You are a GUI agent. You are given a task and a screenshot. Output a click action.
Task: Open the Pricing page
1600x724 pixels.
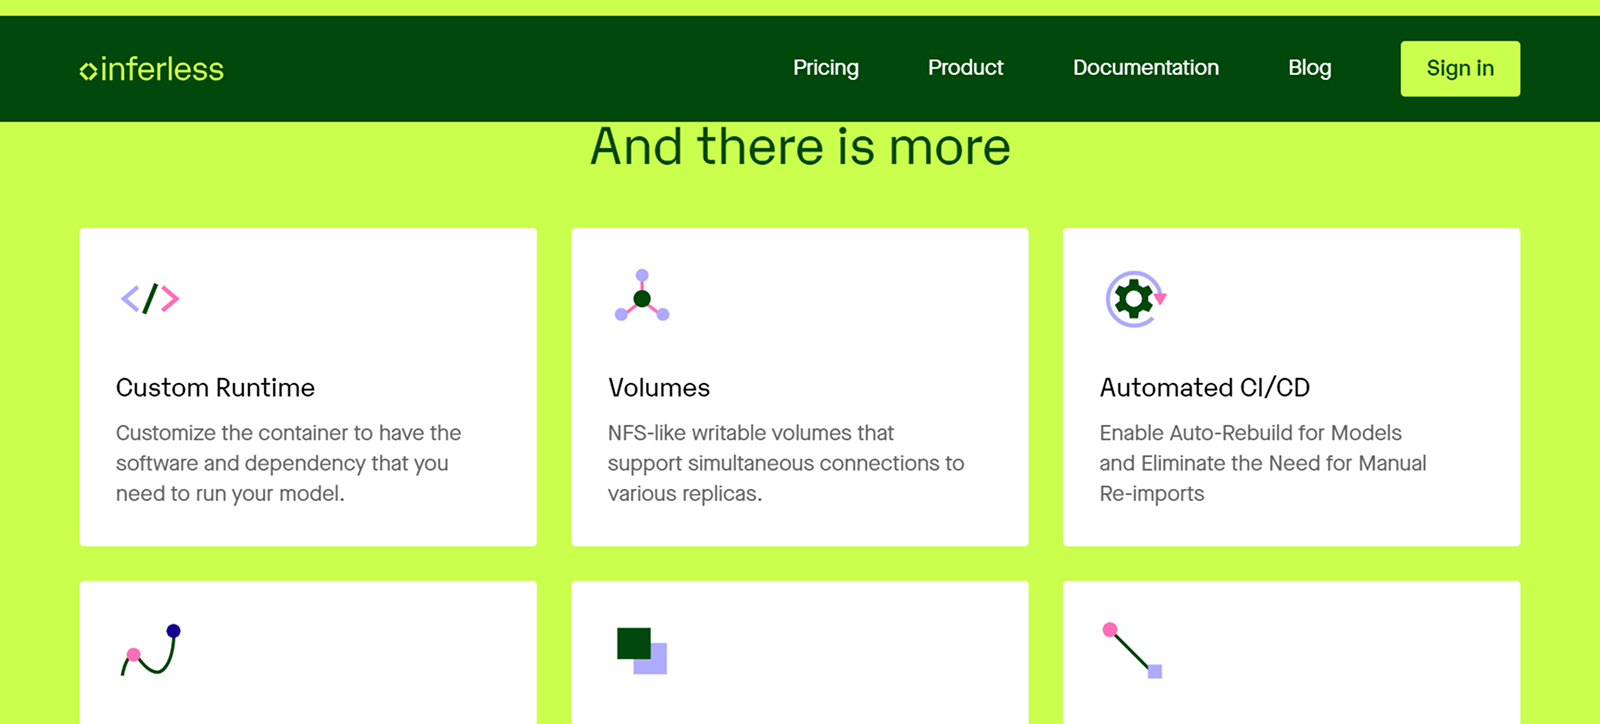click(x=826, y=68)
